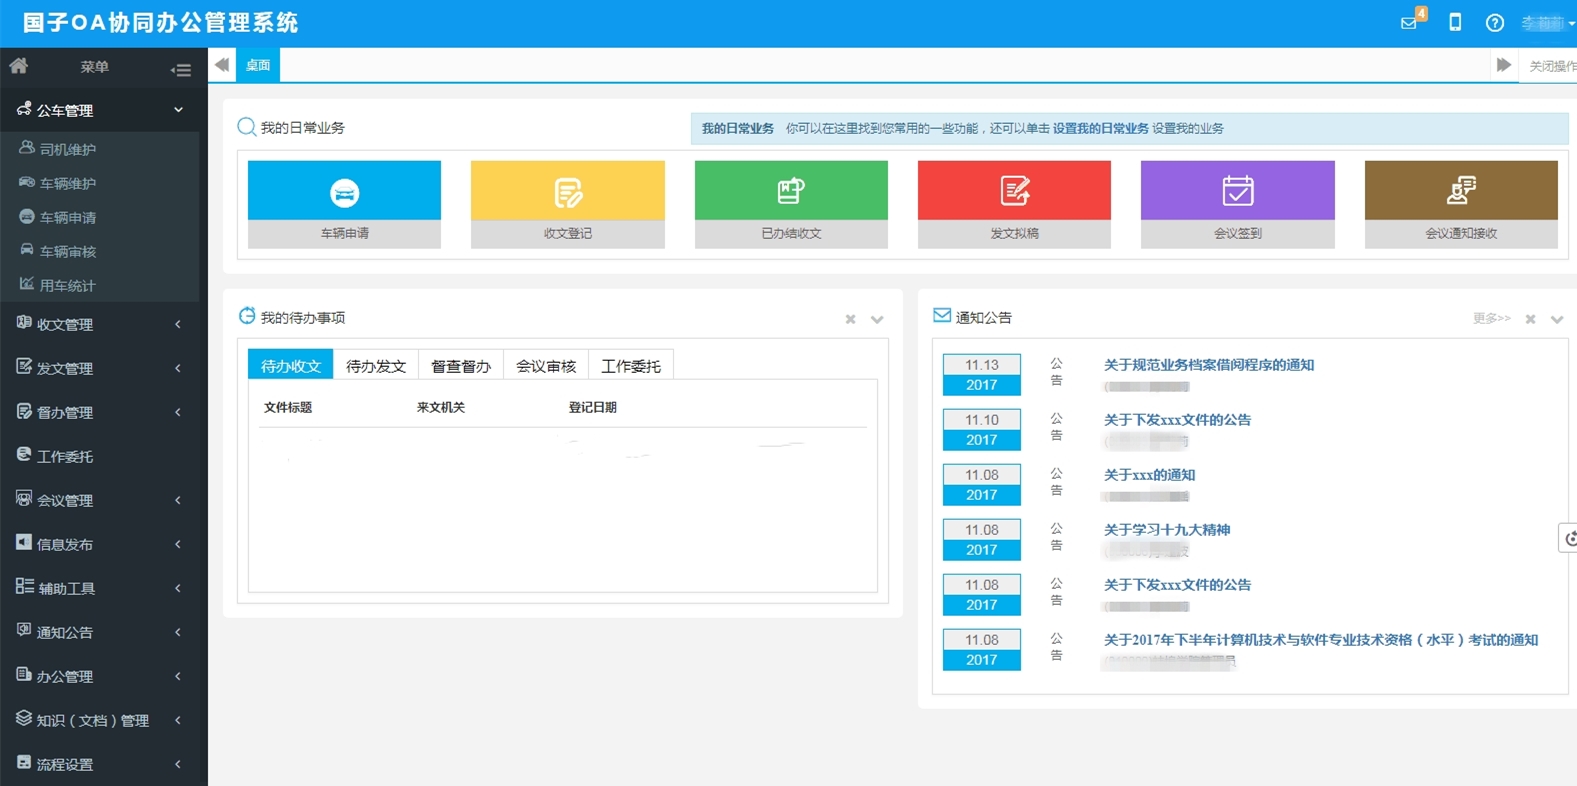
Task: Expand the 通知公告 sidebar menu group
Action: pos(100,632)
